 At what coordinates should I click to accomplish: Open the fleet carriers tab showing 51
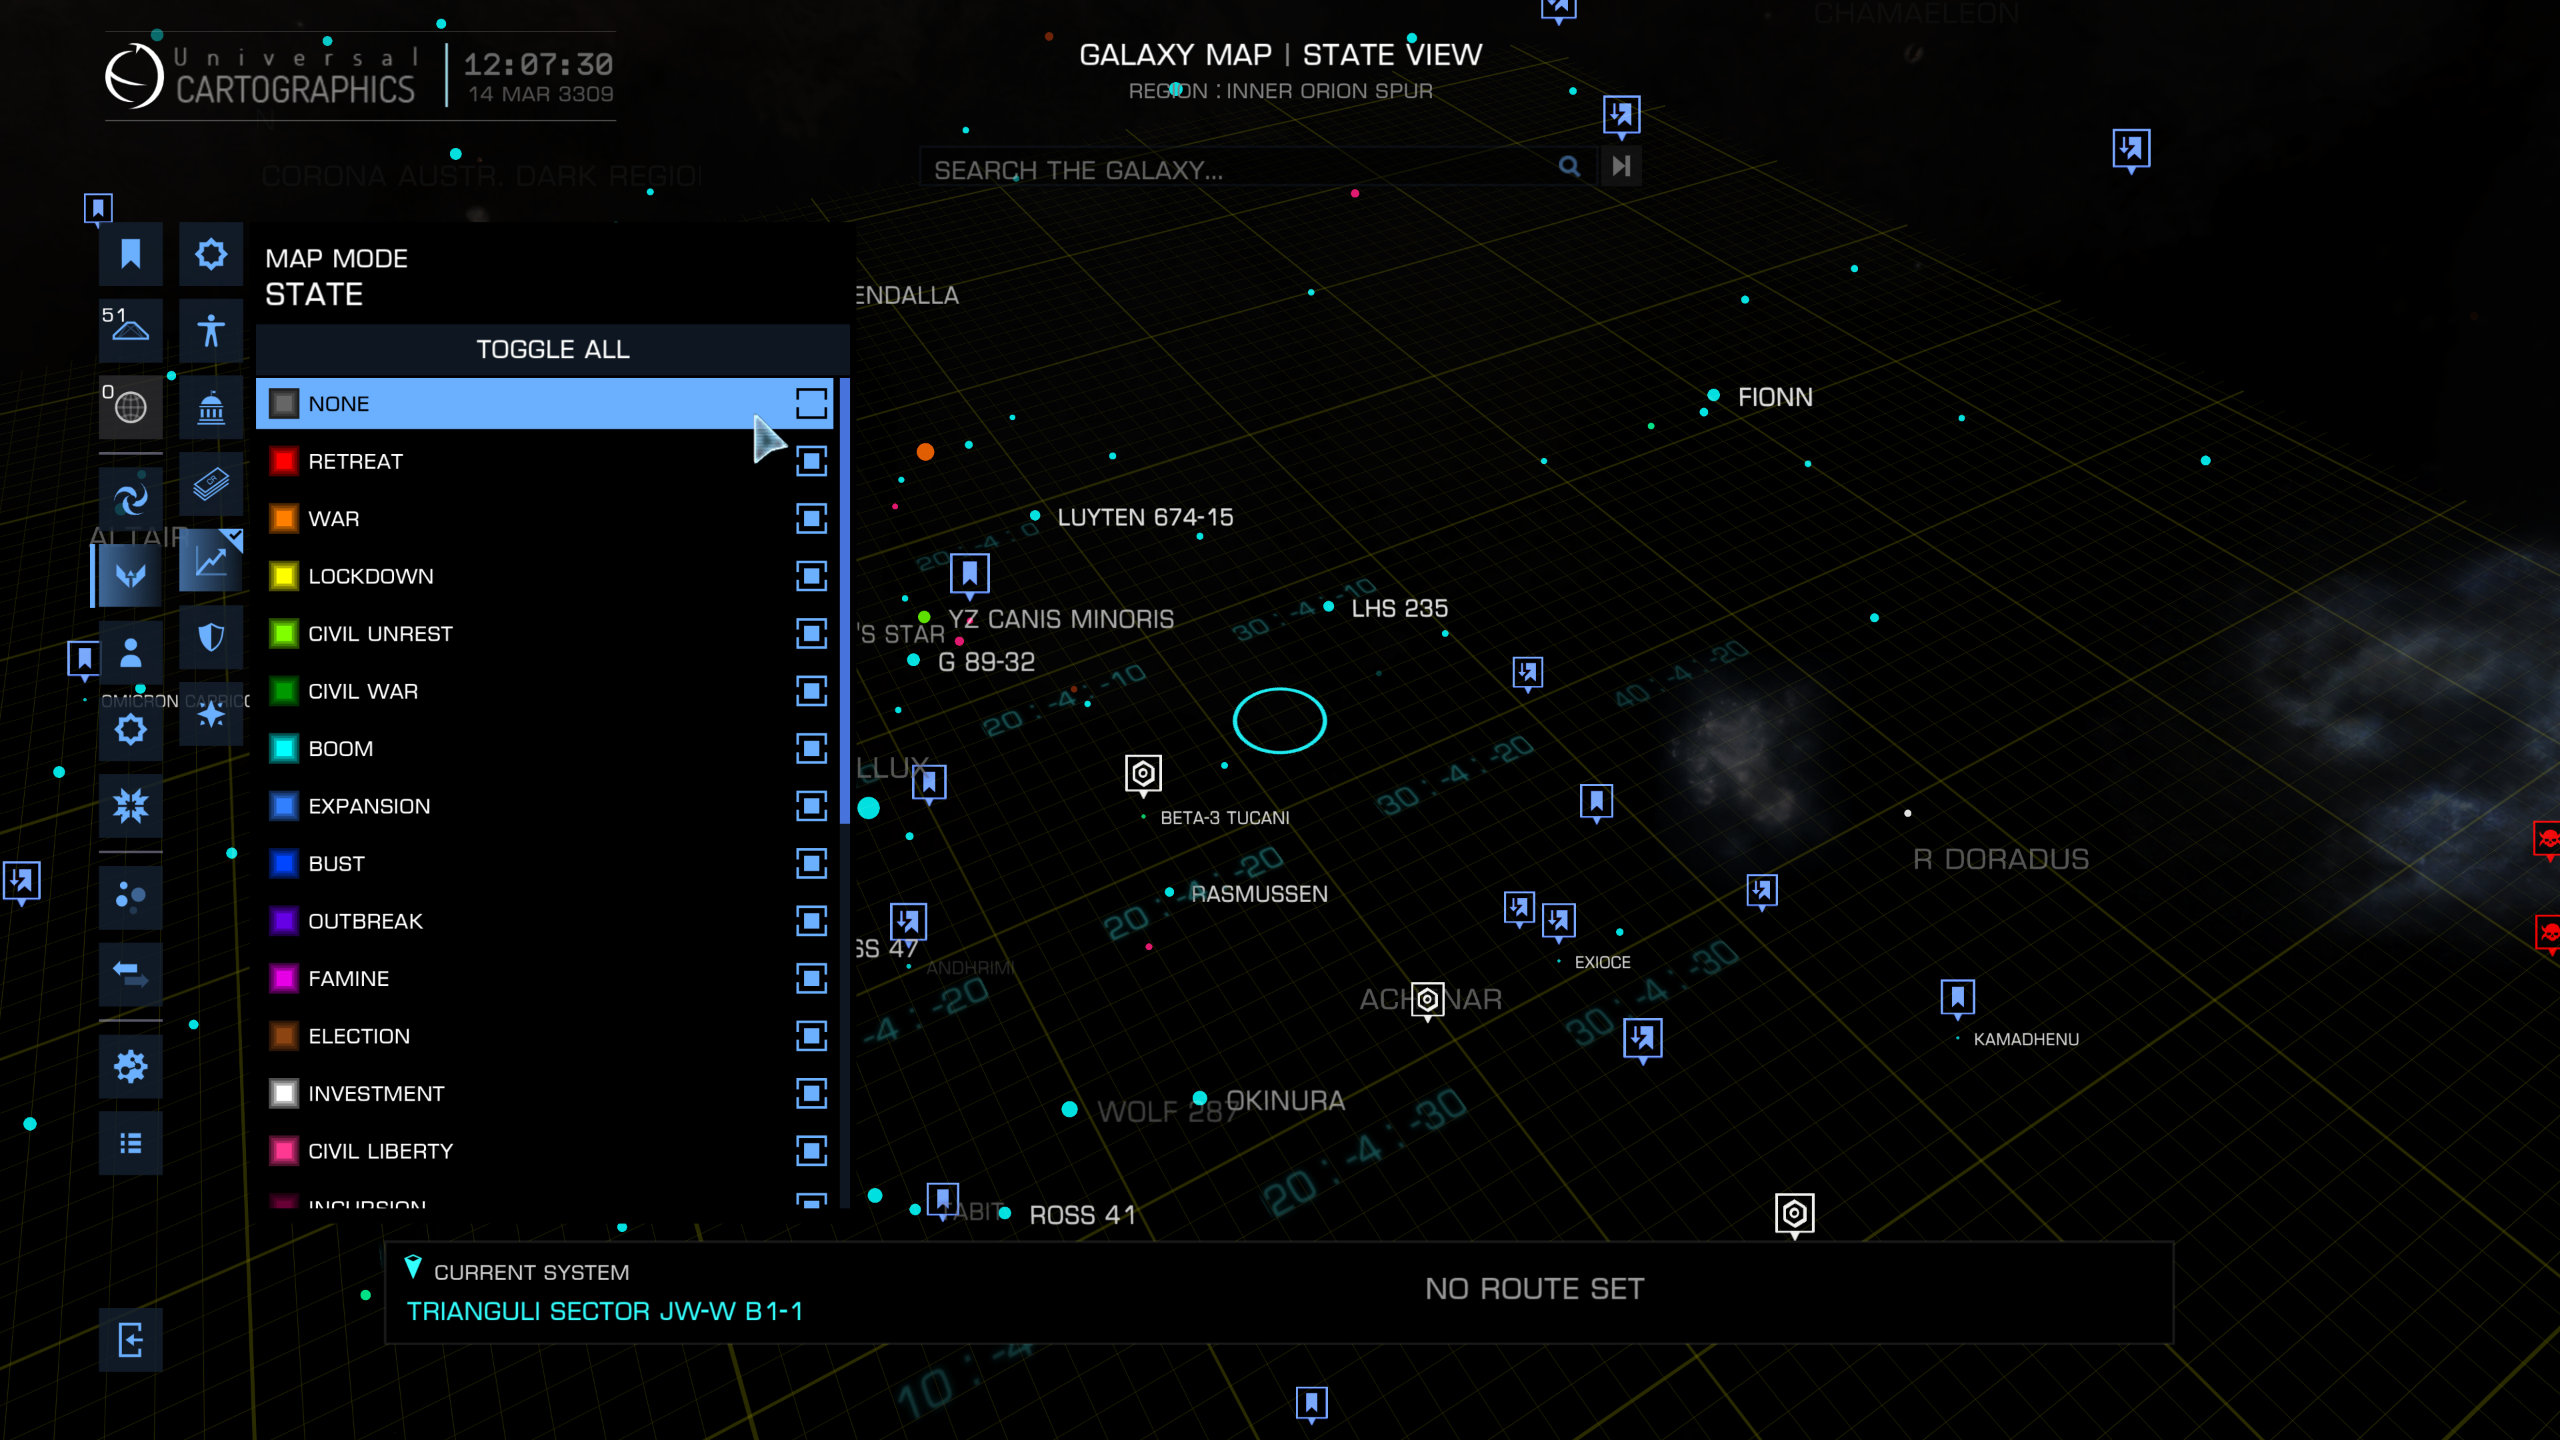coord(130,330)
